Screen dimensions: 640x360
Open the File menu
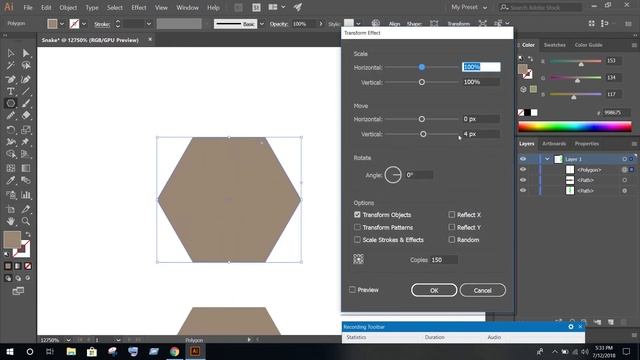(28, 7)
